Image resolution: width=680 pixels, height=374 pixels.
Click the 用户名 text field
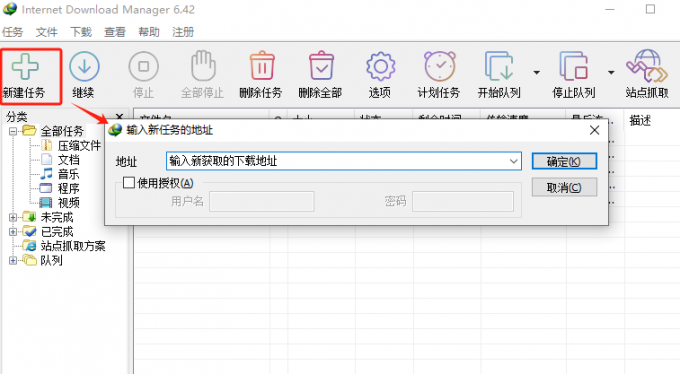(262, 202)
